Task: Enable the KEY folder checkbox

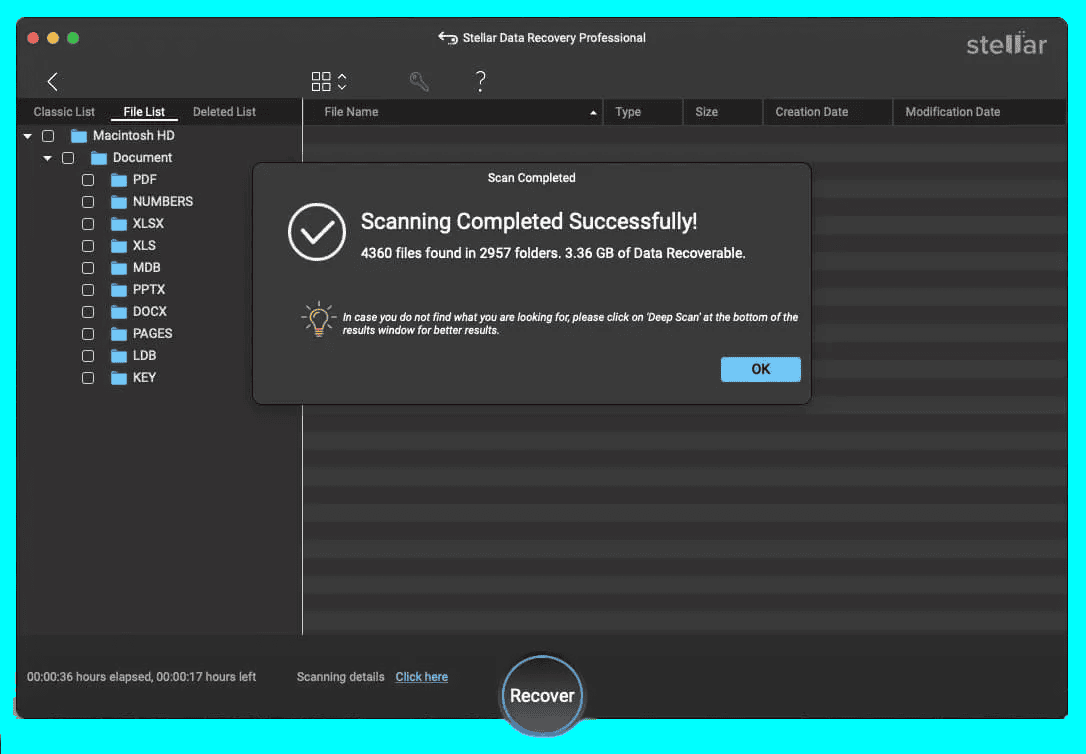Action: pos(88,378)
